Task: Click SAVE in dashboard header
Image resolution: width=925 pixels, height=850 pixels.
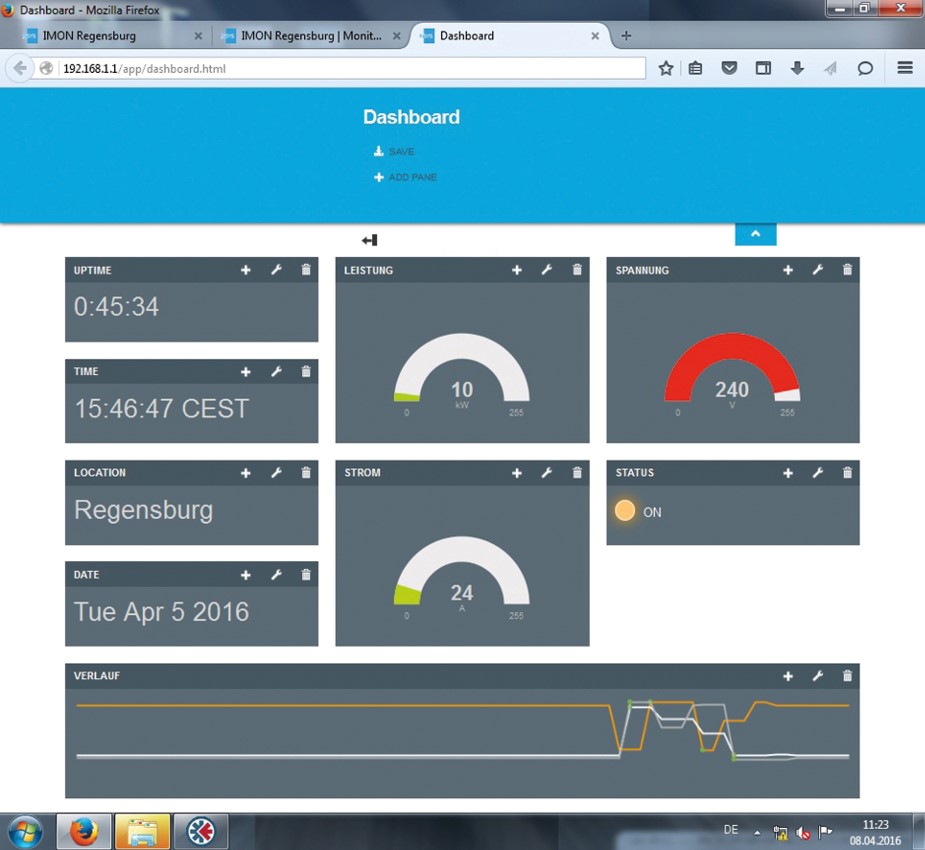Action: pyautogui.click(x=394, y=152)
